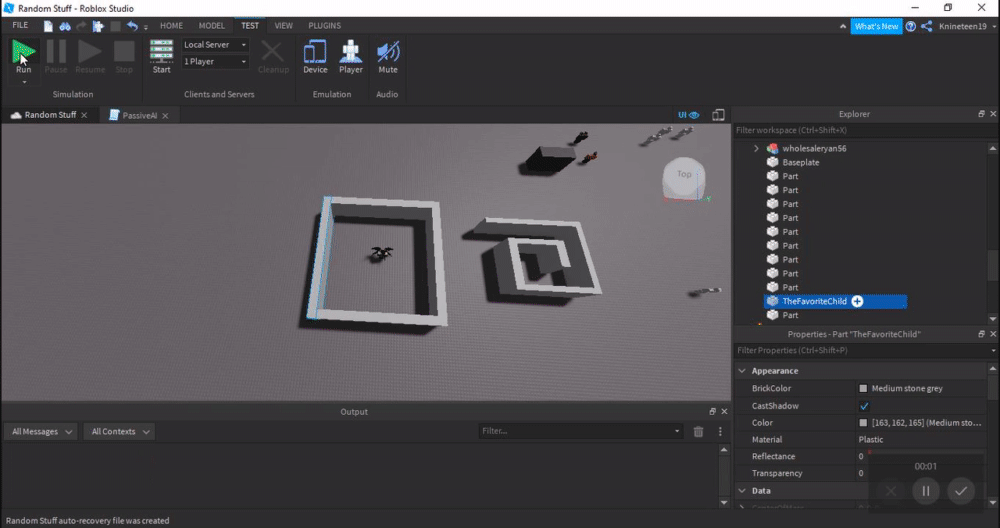Open the FILE menu
Viewport: 1000px width, 528px height.
pyautogui.click(x=20, y=26)
